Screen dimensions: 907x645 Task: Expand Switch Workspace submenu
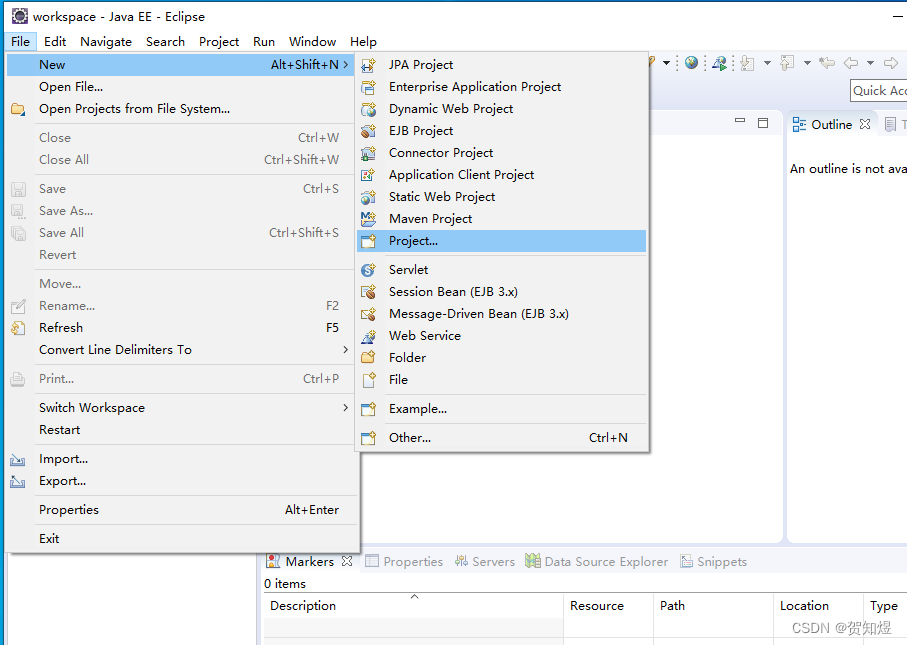click(345, 407)
